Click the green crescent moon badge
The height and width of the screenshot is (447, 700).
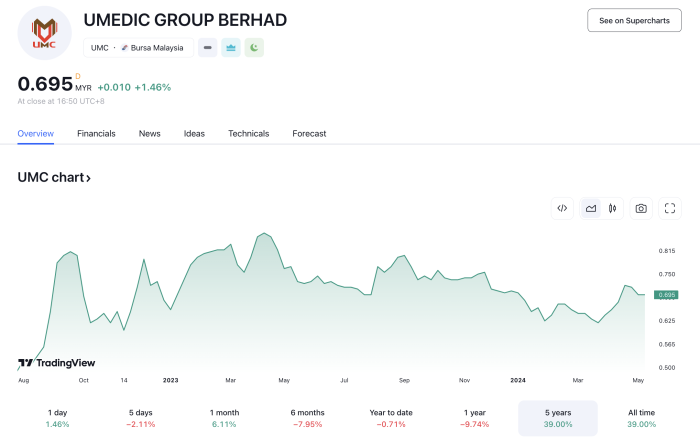(254, 47)
